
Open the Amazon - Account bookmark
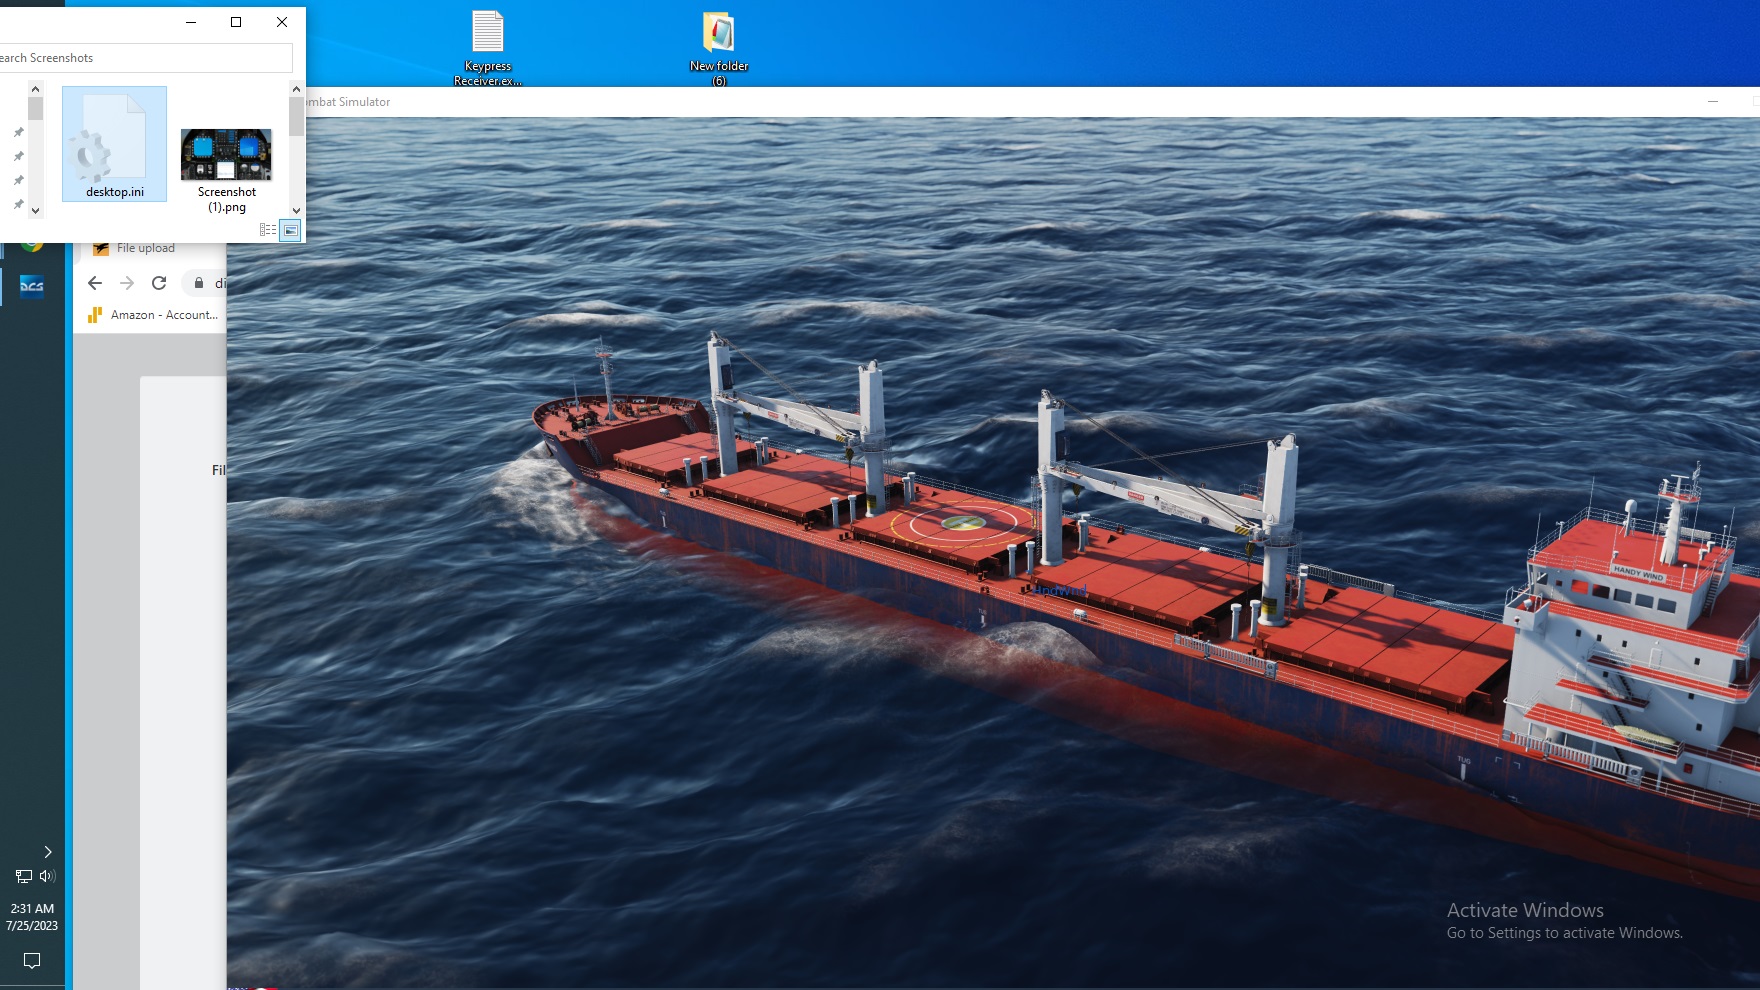point(153,315)
